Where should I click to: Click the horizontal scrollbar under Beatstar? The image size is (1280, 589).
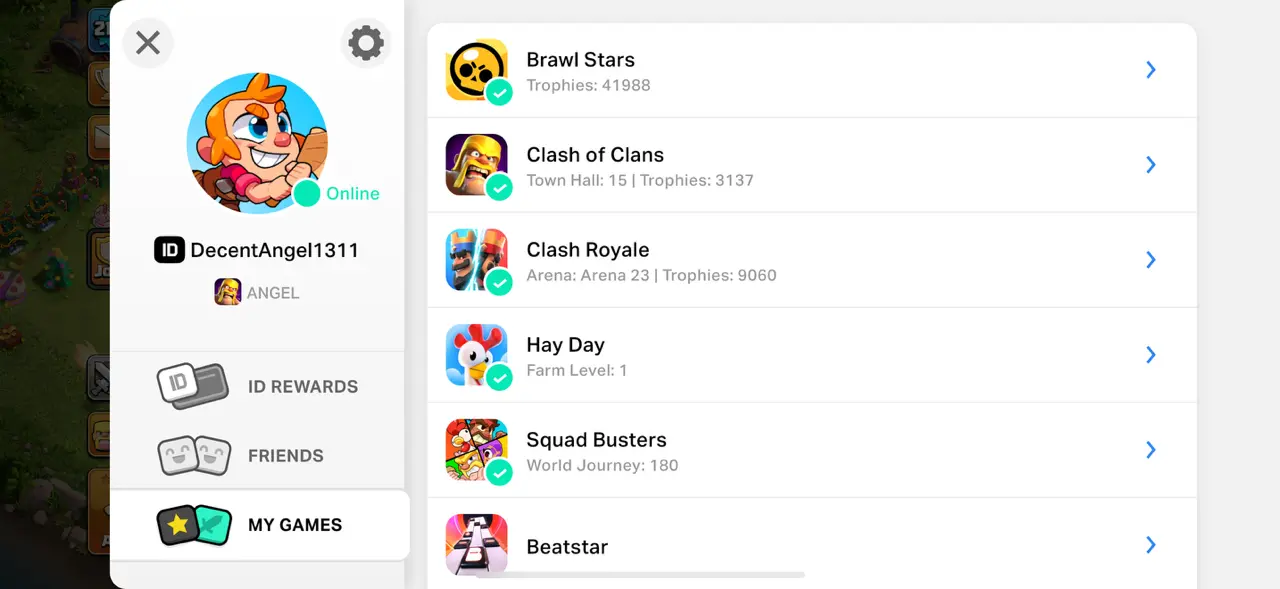click(640, 575)
